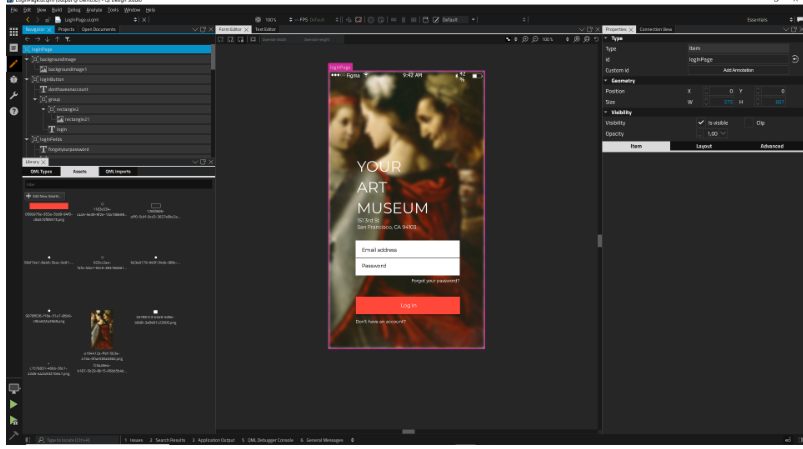Collapse the rectangle2 tree node

[43, 109]
